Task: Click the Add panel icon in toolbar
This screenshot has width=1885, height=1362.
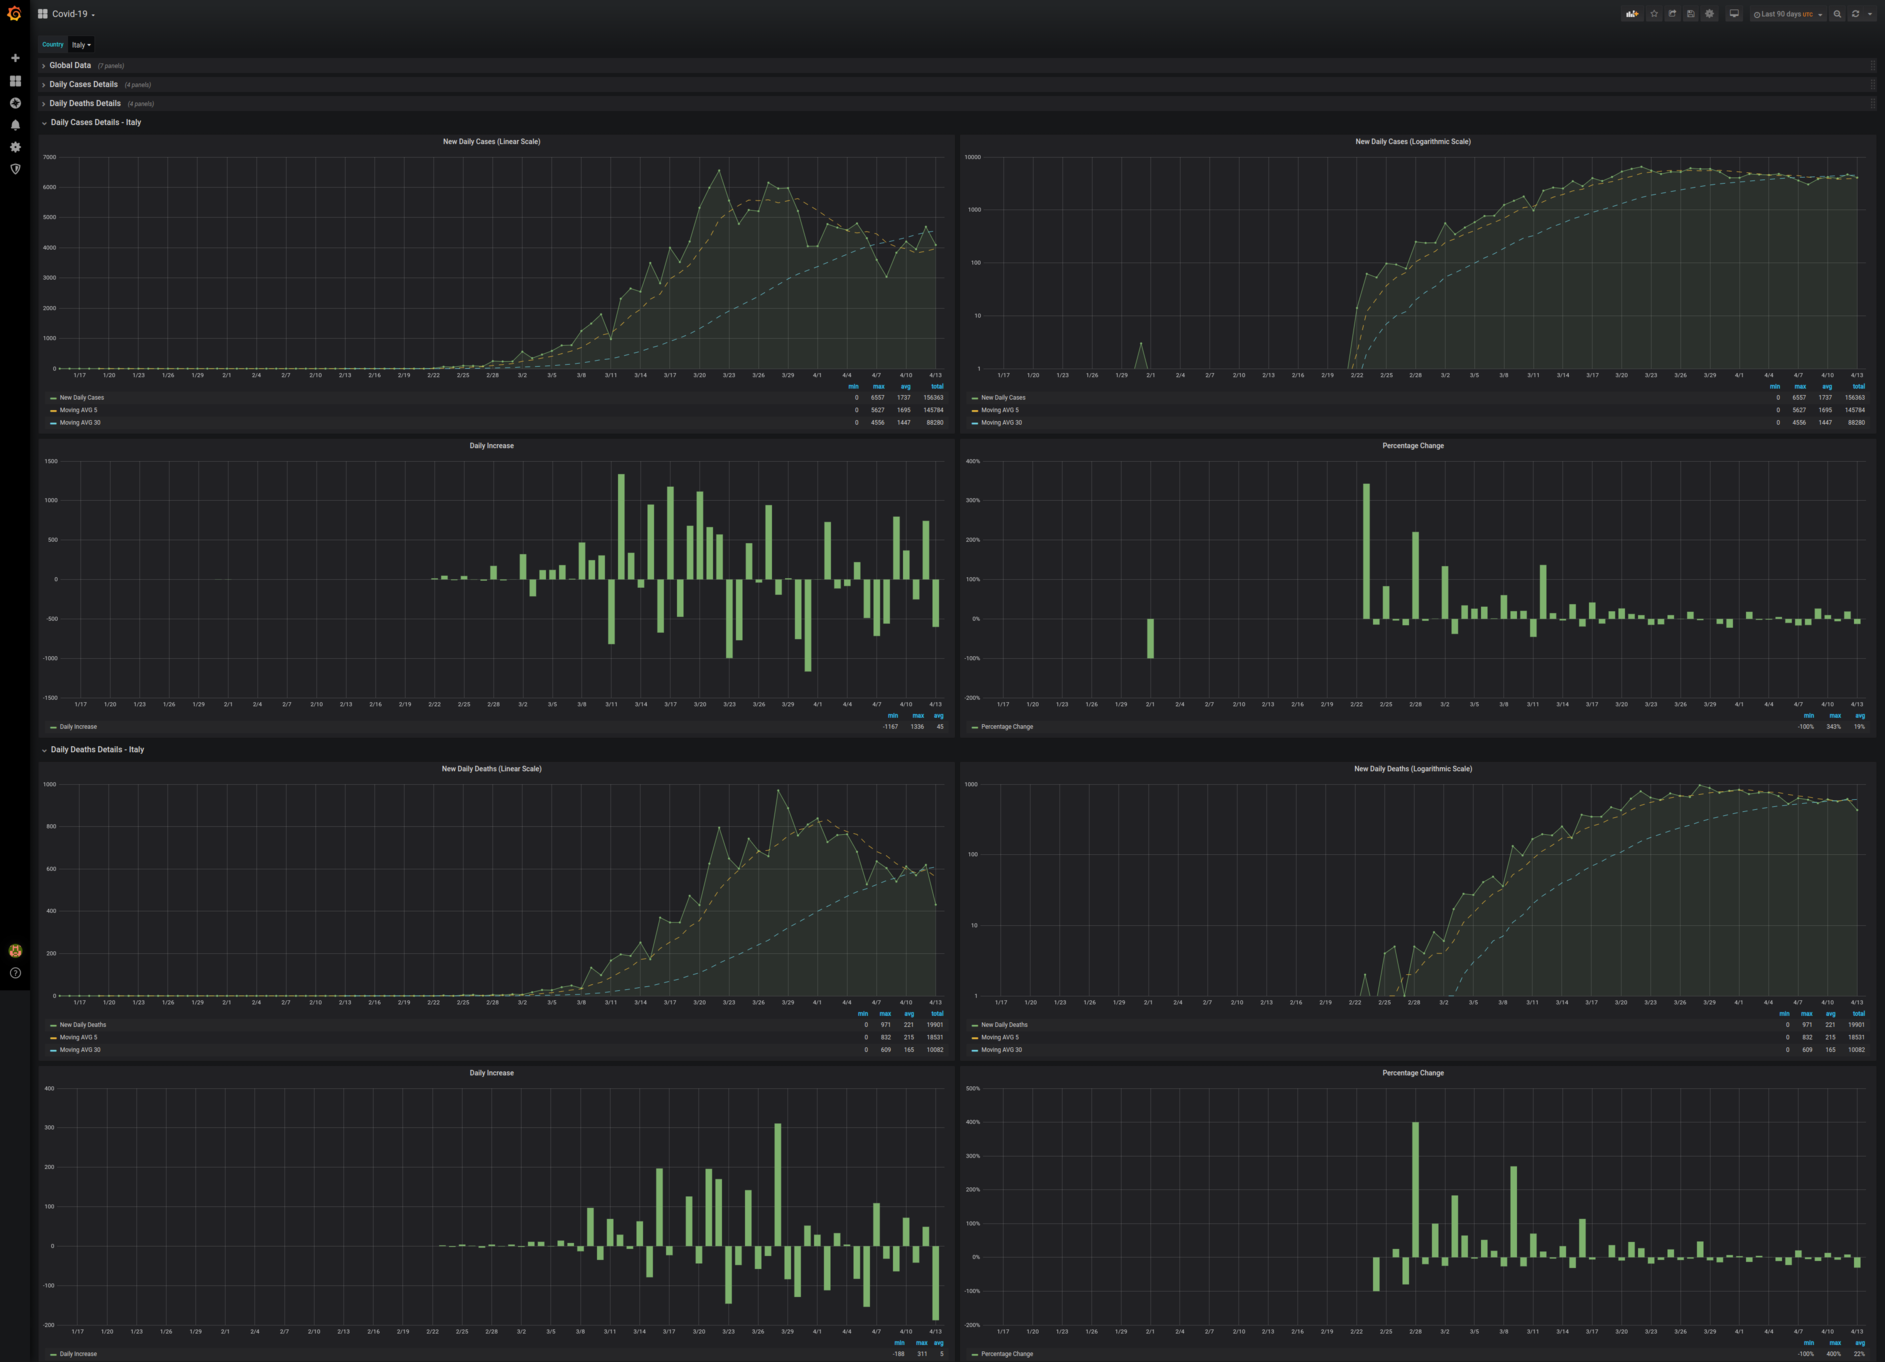Action: [1632, 14]
